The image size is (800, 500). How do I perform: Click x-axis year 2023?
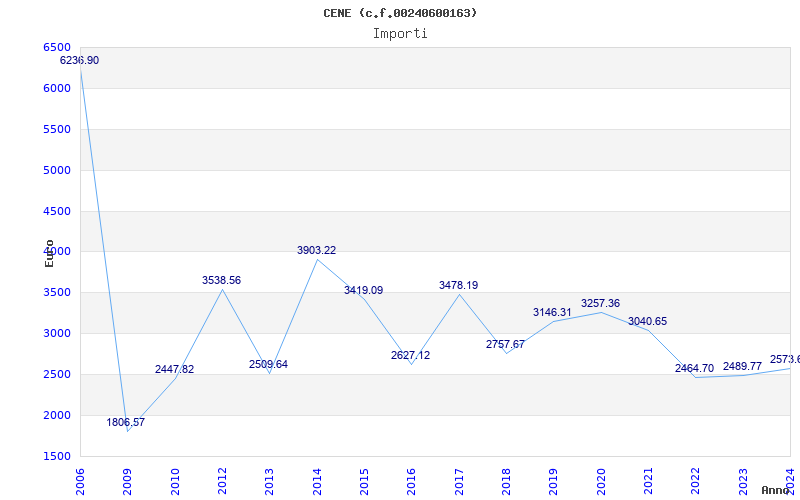click(x=743, y=482)
